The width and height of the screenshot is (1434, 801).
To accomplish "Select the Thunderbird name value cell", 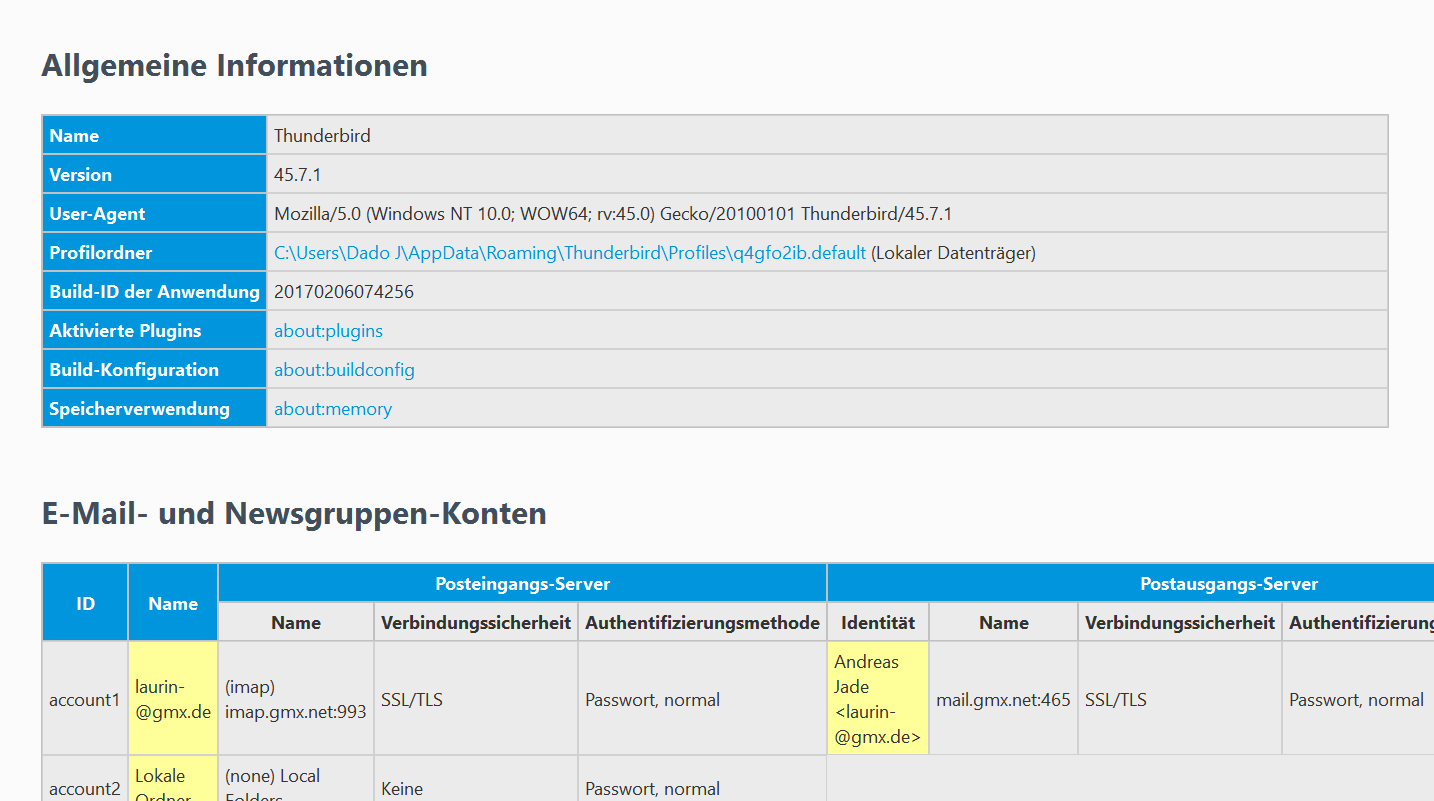I will coord(827,135).
